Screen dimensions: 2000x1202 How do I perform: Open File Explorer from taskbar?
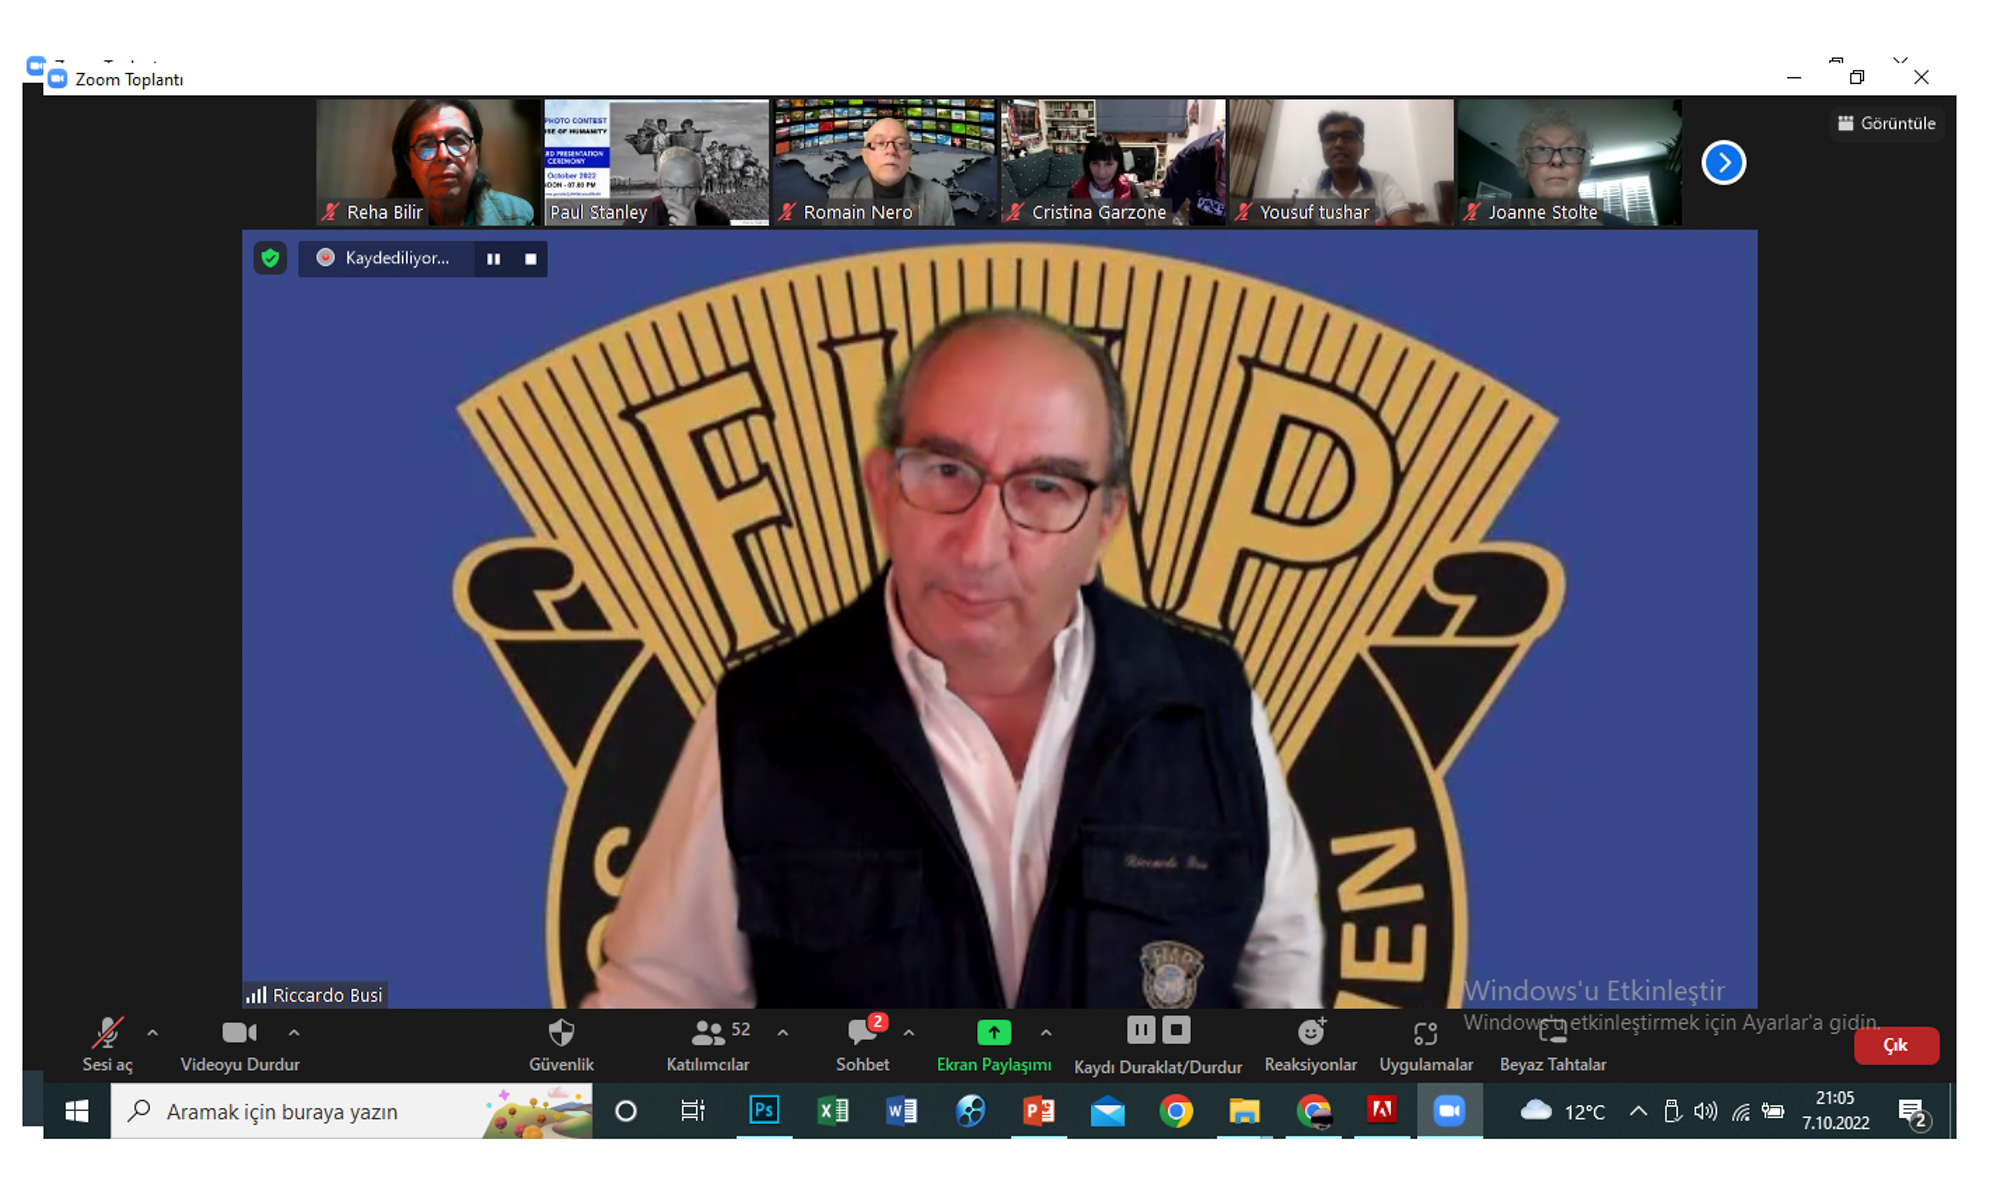(1244, 1111)
